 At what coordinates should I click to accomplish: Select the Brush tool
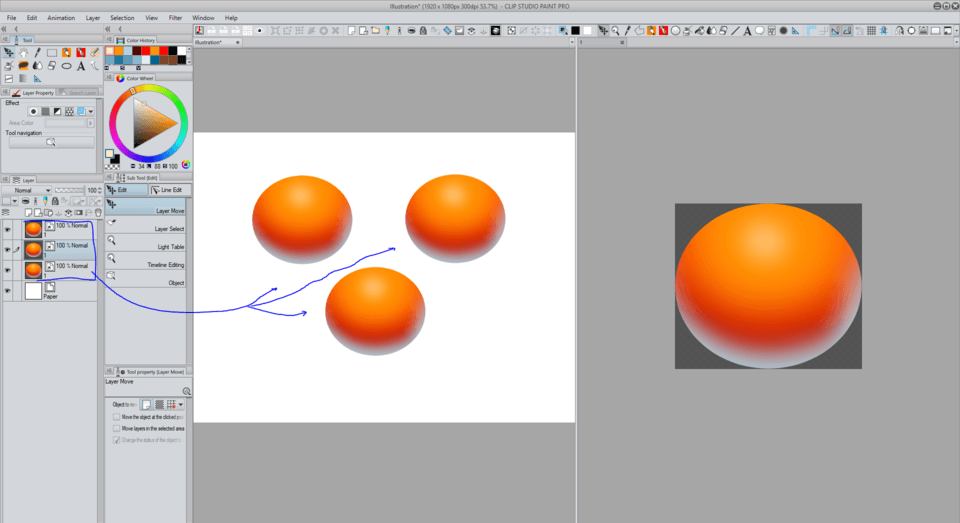[95, 53]
